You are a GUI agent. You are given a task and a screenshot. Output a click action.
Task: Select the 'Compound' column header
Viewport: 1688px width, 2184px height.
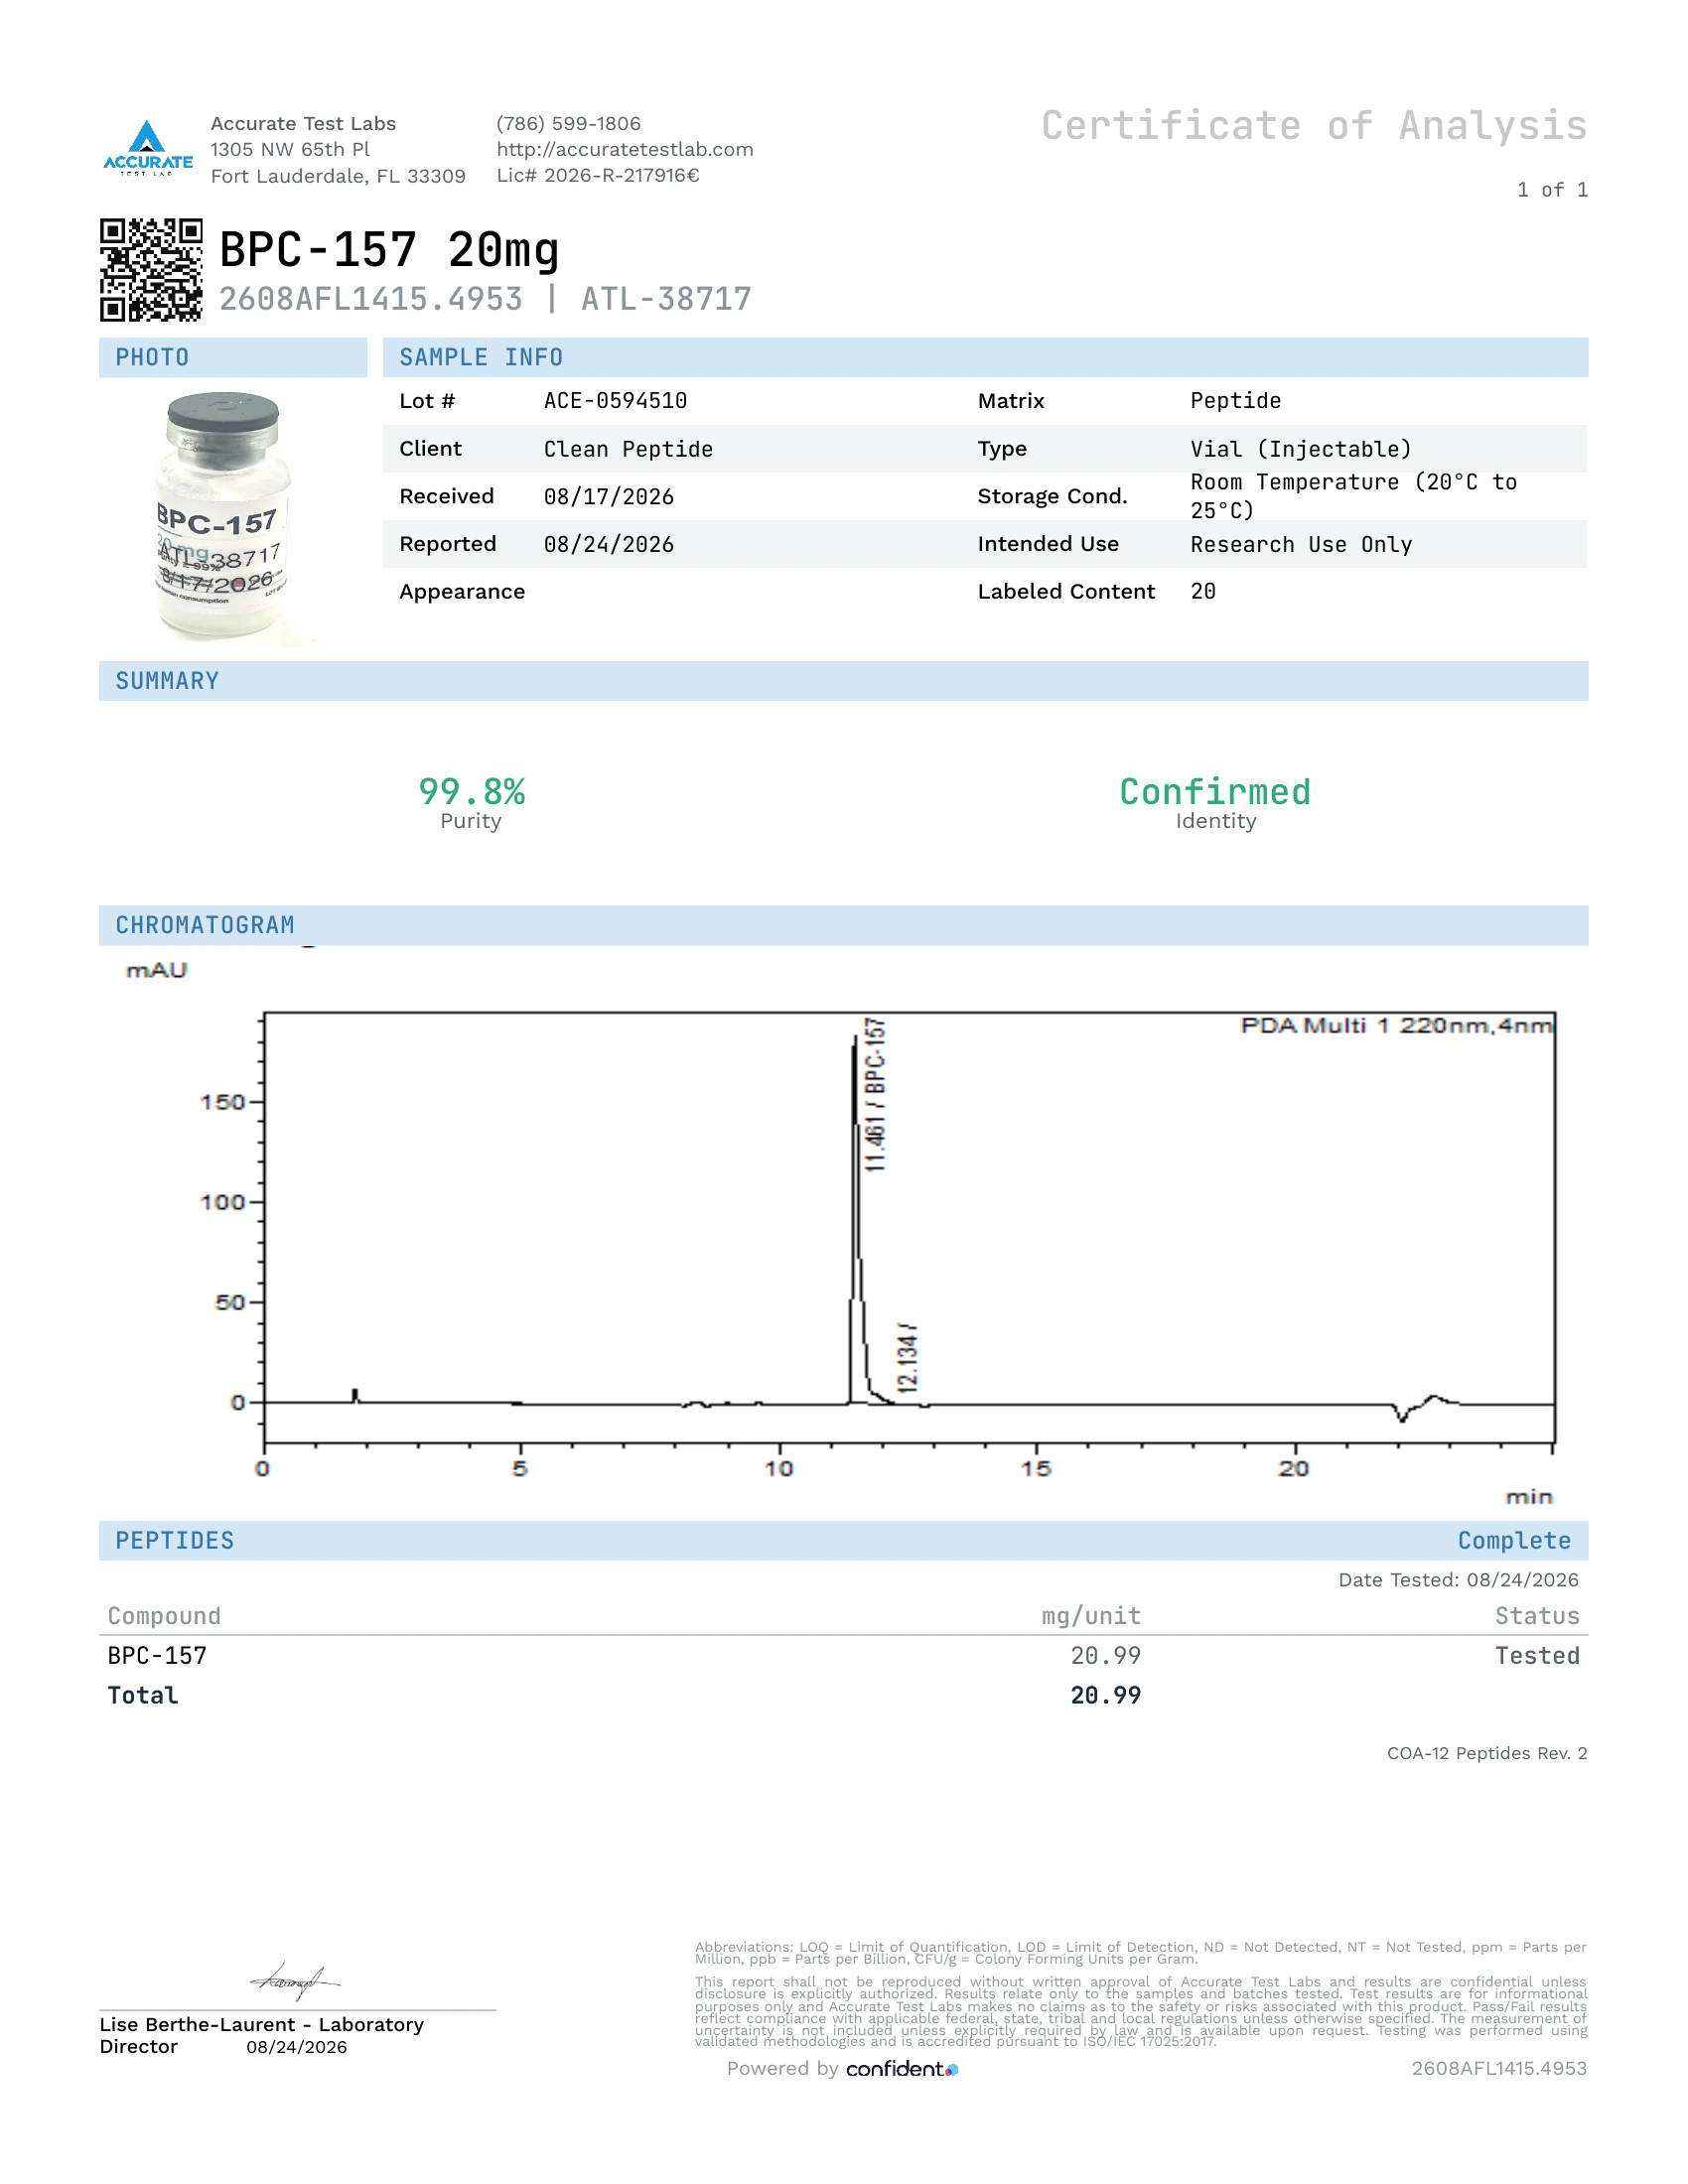[164, 1616]
